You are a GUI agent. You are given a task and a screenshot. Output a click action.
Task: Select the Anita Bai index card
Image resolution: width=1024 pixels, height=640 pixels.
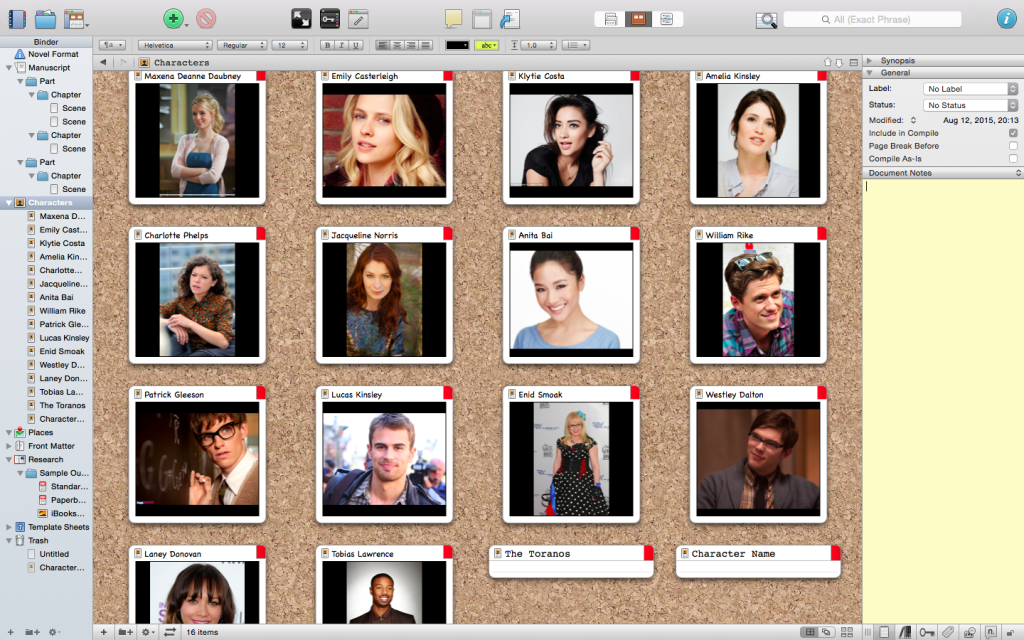click(x=571, y=295)
